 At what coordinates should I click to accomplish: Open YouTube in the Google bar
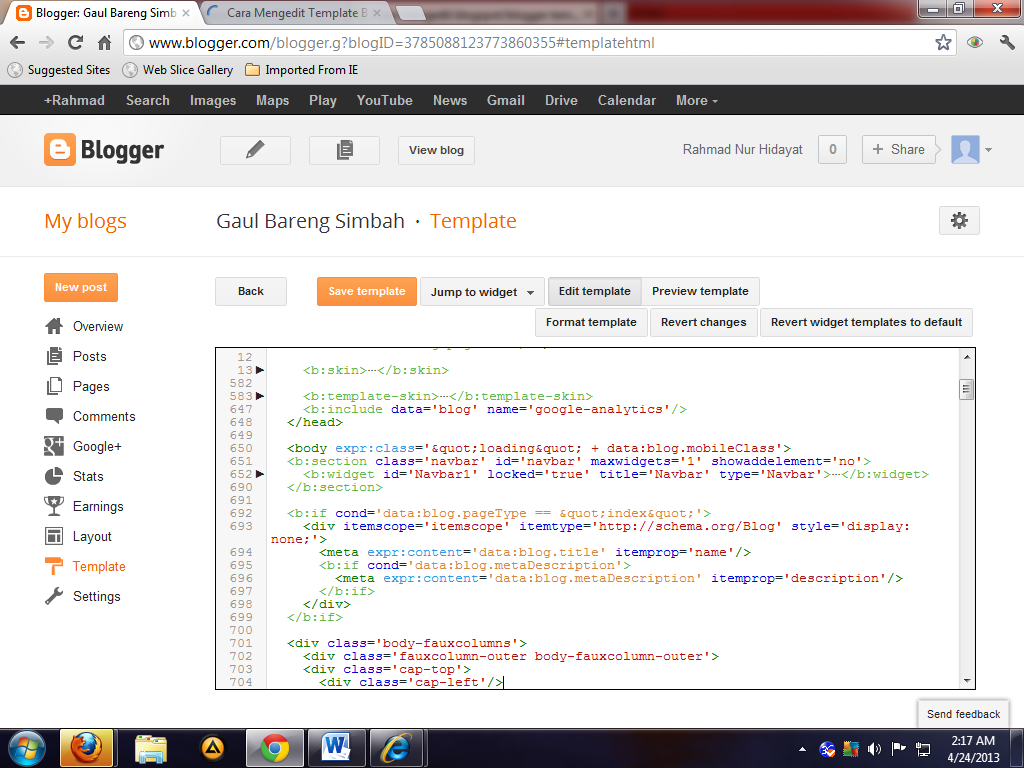(385, 101)
